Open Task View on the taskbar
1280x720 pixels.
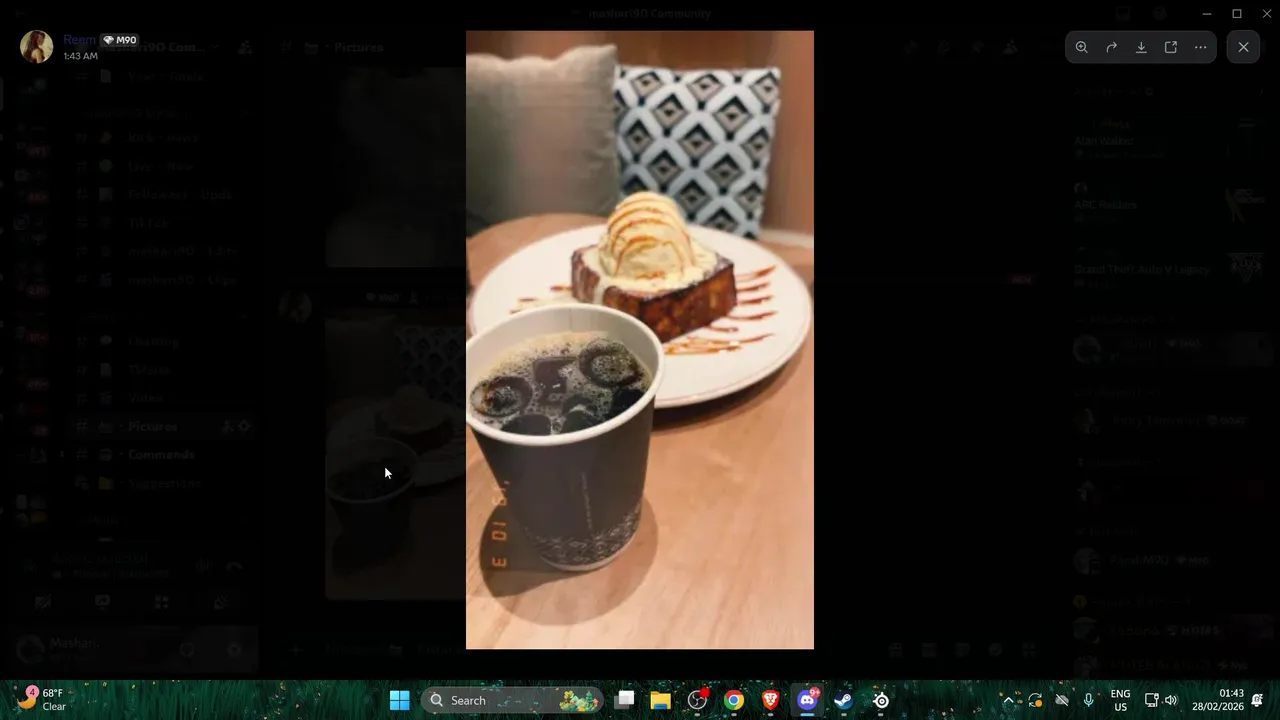coord(625,700)
